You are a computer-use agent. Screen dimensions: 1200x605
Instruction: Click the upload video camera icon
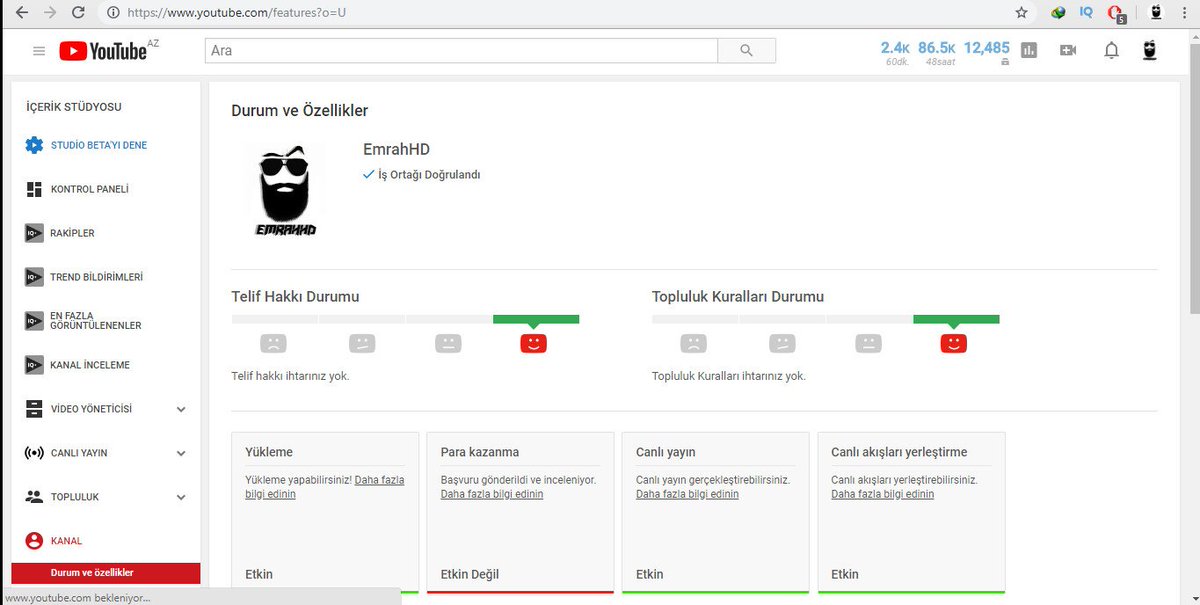coord(1068,50)
